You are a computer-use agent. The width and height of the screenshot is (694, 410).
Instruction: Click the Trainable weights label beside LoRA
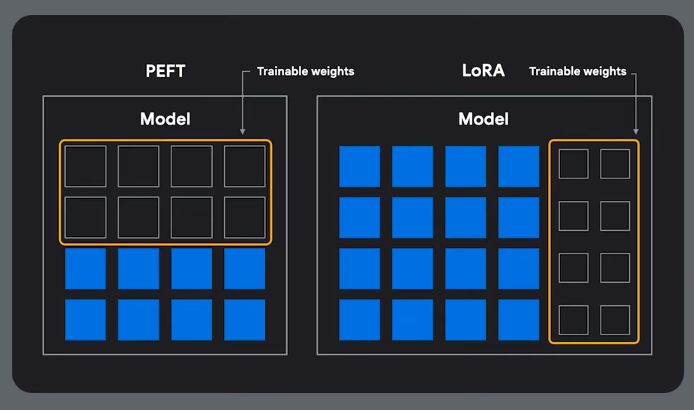tap(577, 72)
